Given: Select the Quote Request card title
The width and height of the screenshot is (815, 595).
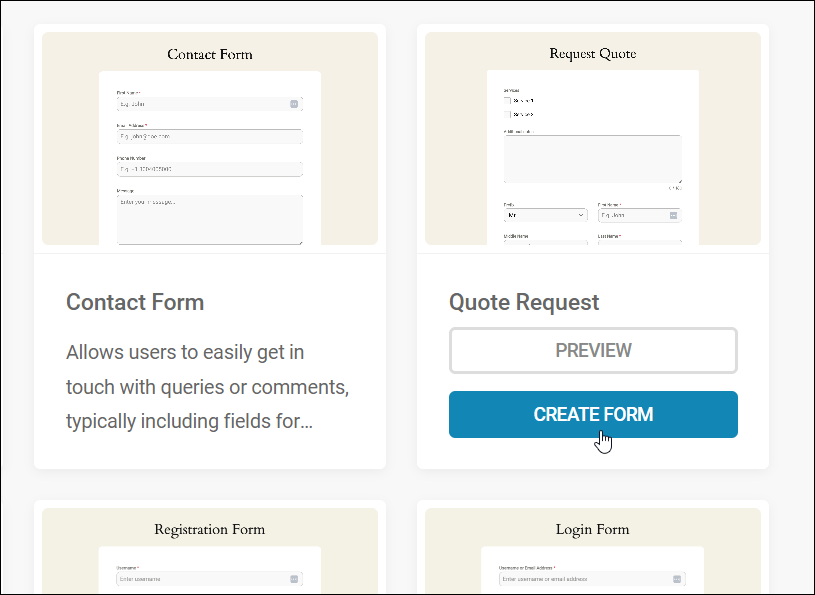Looking at the screenshot, I should (x=523, y=302).
